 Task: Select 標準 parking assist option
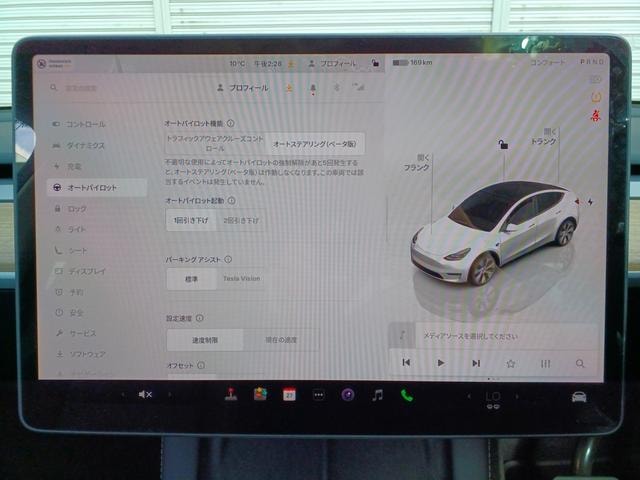191,279
